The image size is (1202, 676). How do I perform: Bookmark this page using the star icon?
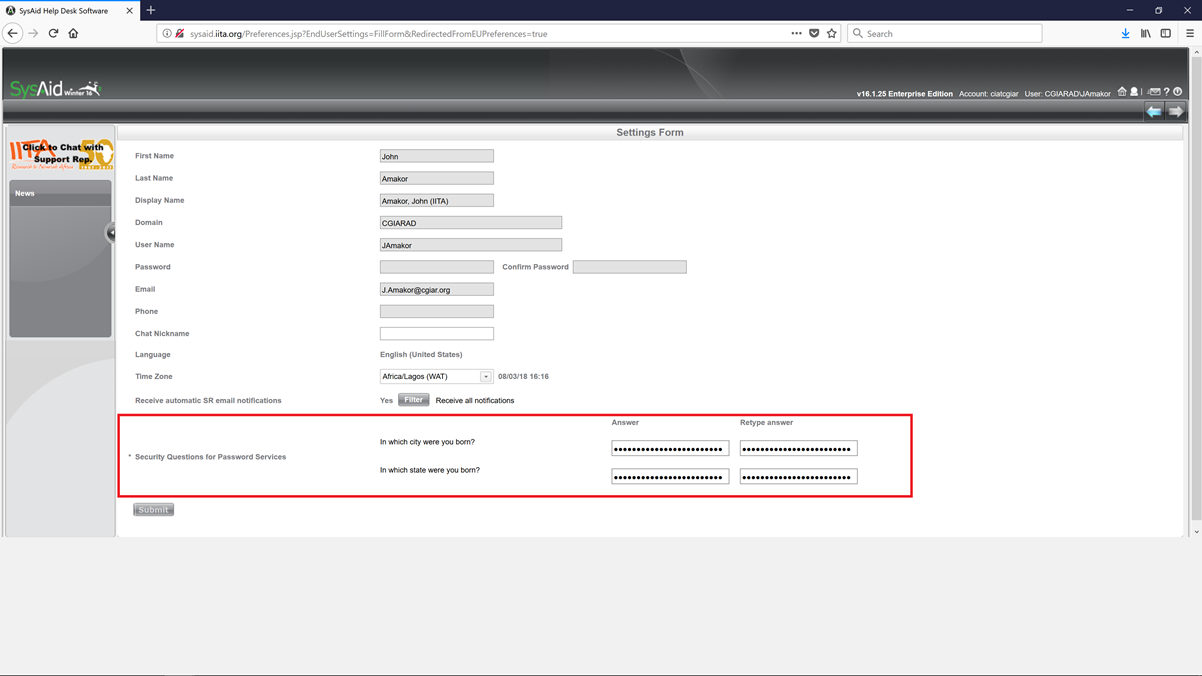pyautogui.click(x=831, y=33)
